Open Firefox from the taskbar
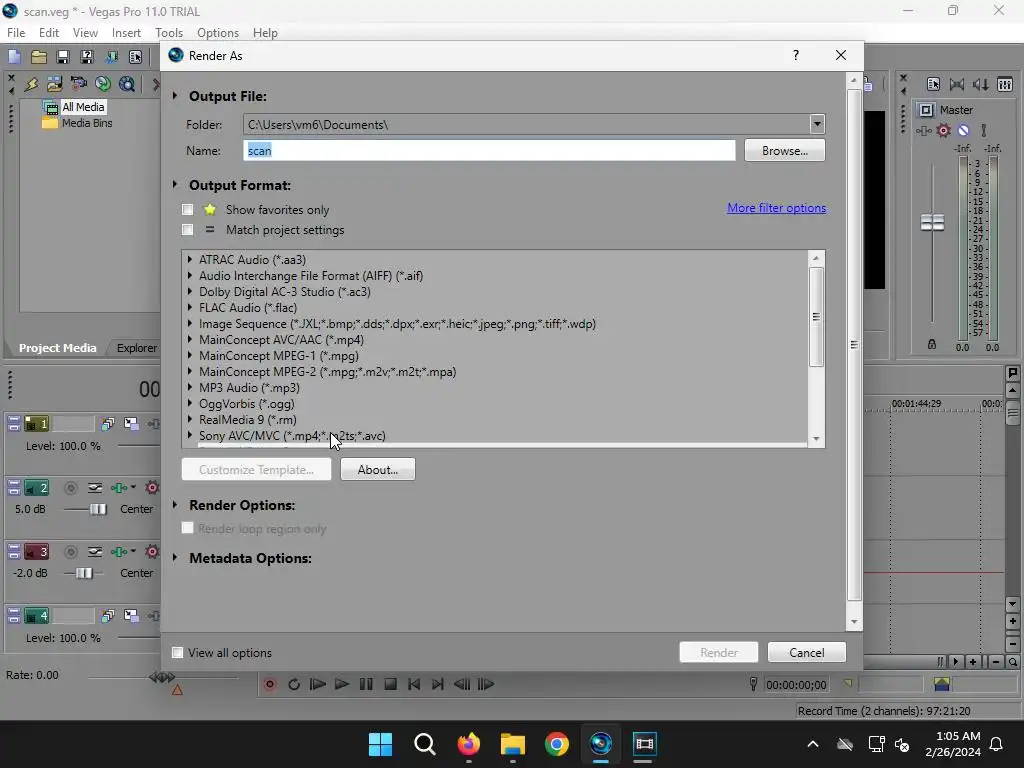The width and height of the screenshot is (1024, 768). coord(468,744)
